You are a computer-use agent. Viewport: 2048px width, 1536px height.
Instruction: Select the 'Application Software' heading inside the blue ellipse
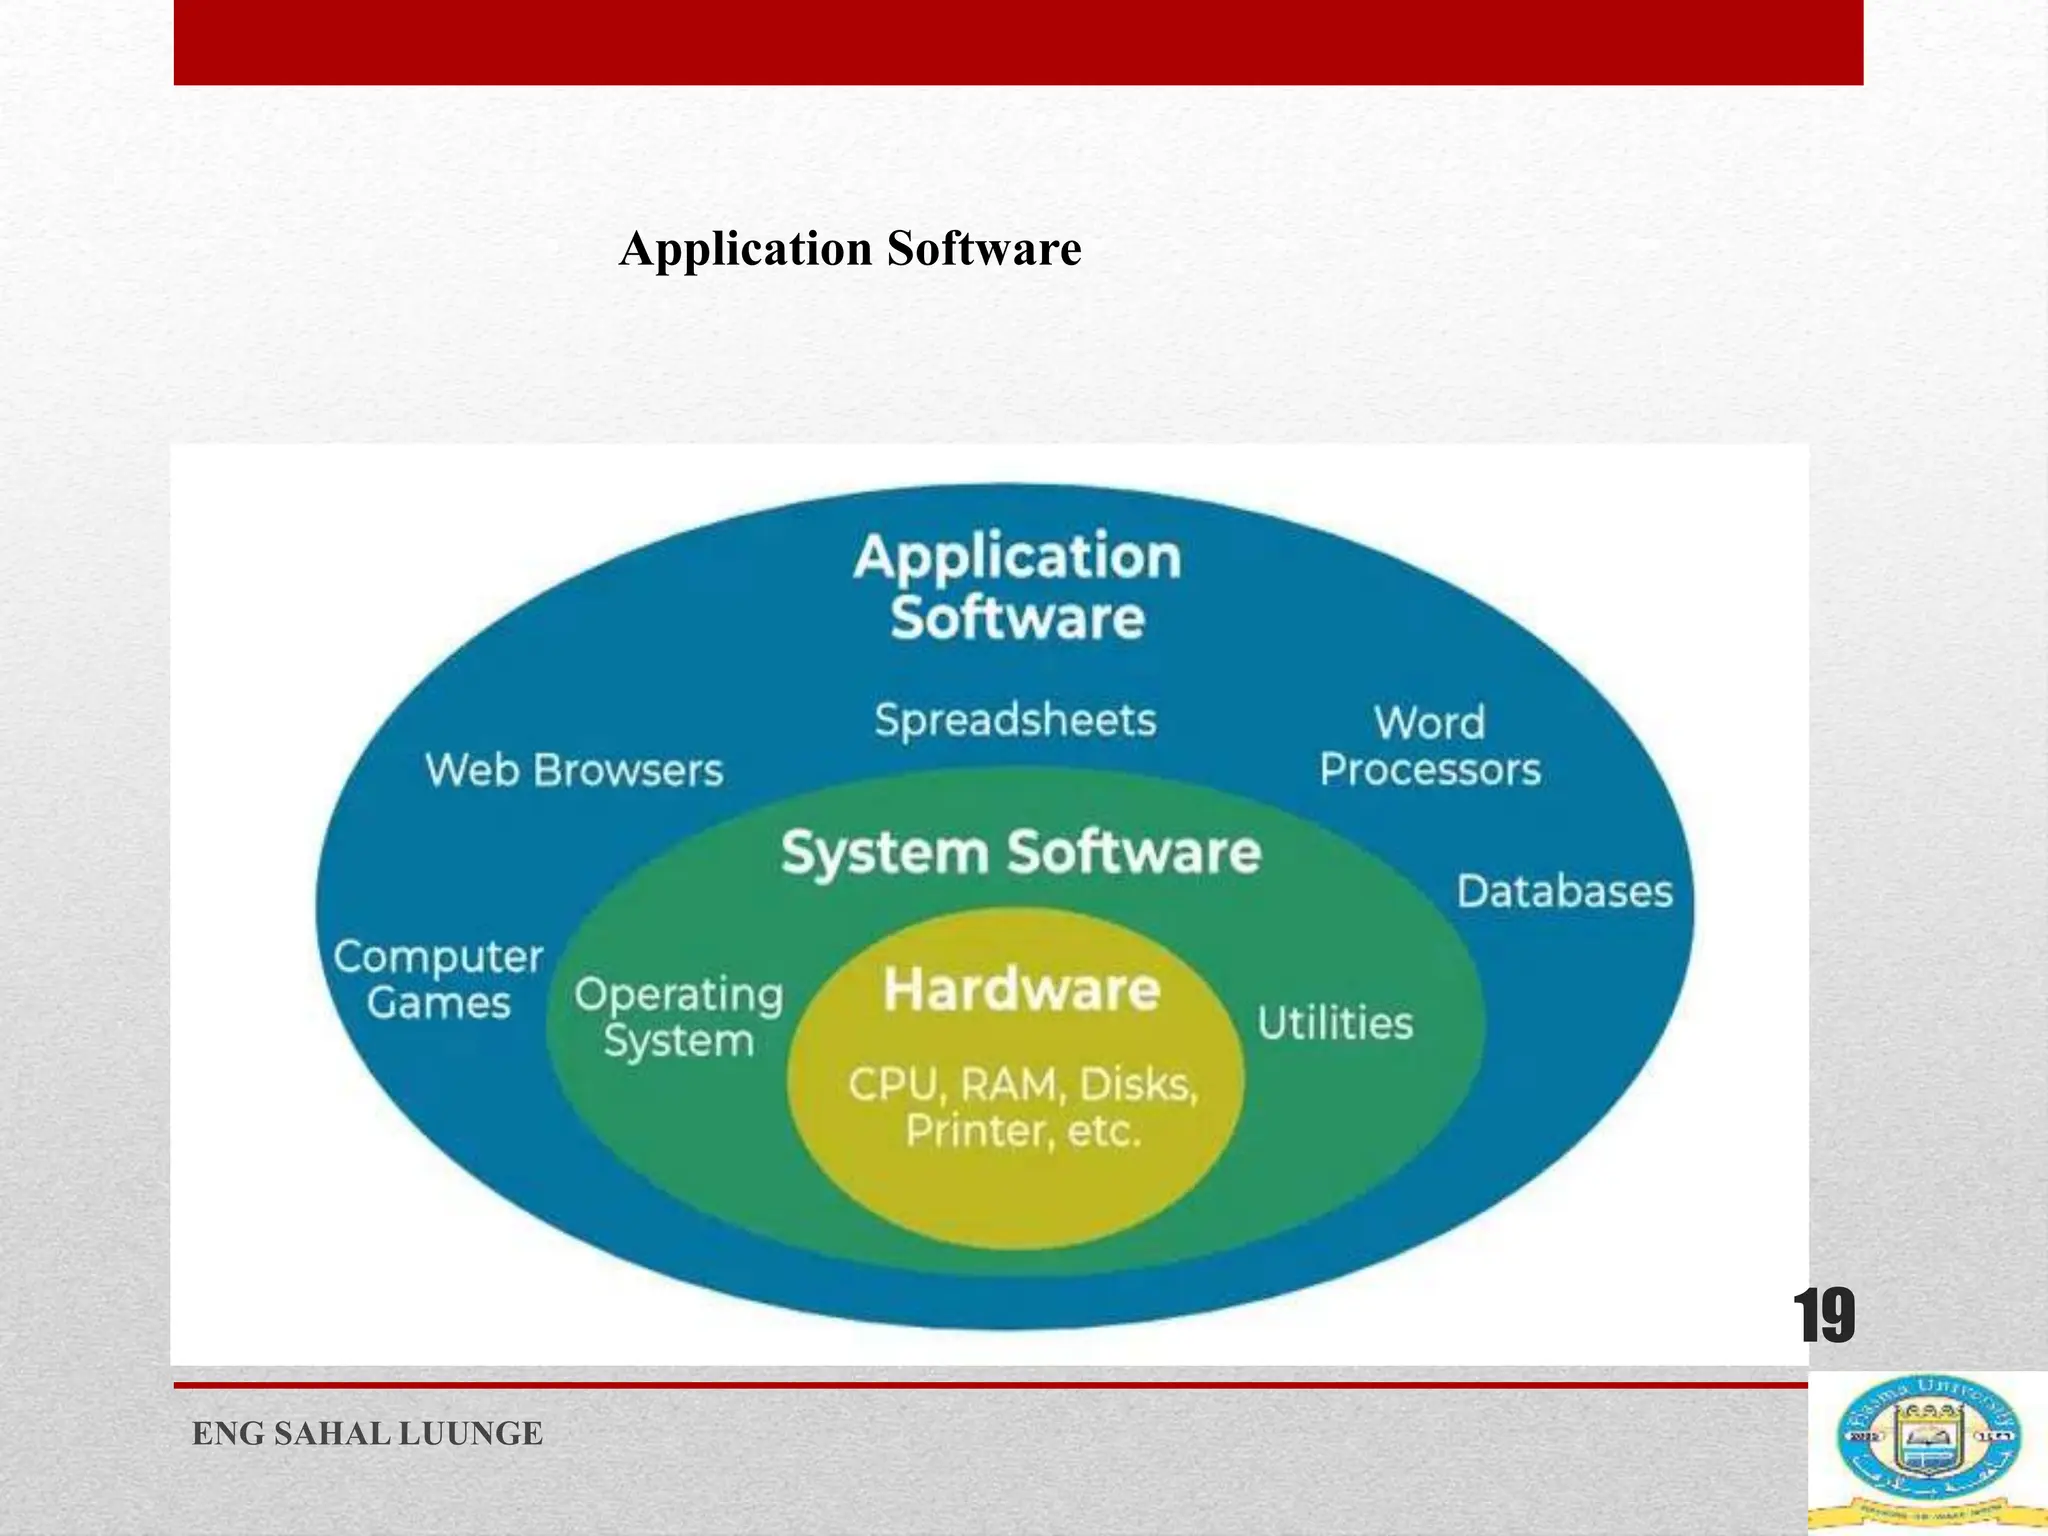[1017, 586]
